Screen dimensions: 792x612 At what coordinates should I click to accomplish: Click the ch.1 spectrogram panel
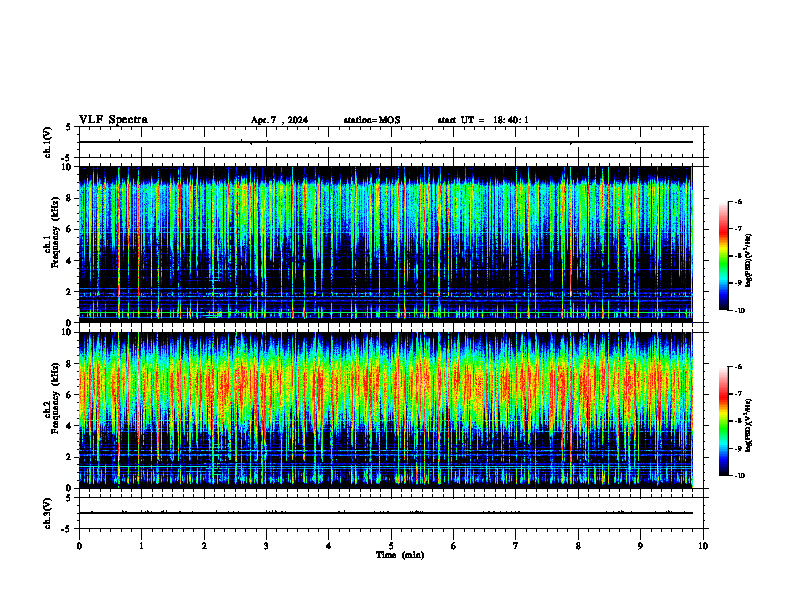(x=386, y=244)
